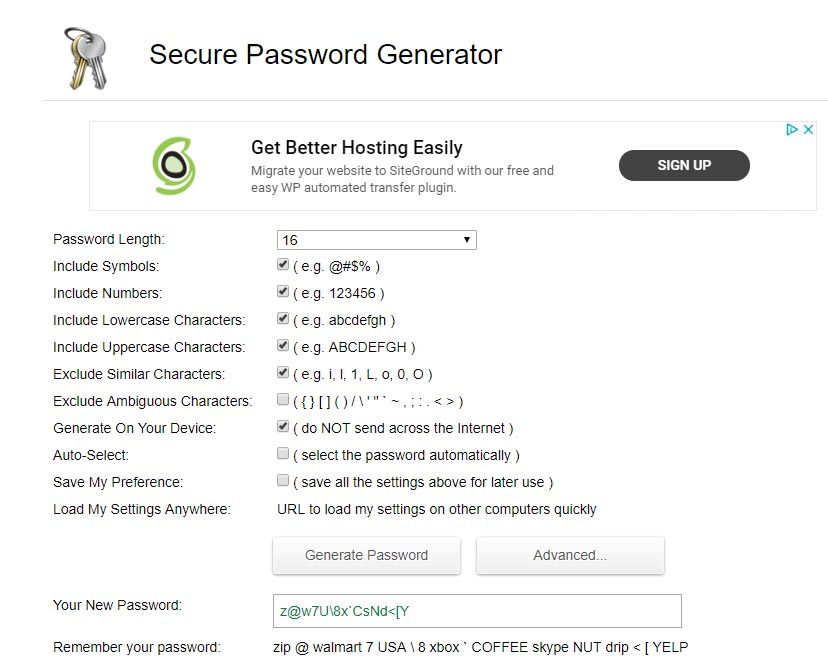828x669 pixels.
Task: Toggle the Include Symbols checkbox
Action: 283,266
